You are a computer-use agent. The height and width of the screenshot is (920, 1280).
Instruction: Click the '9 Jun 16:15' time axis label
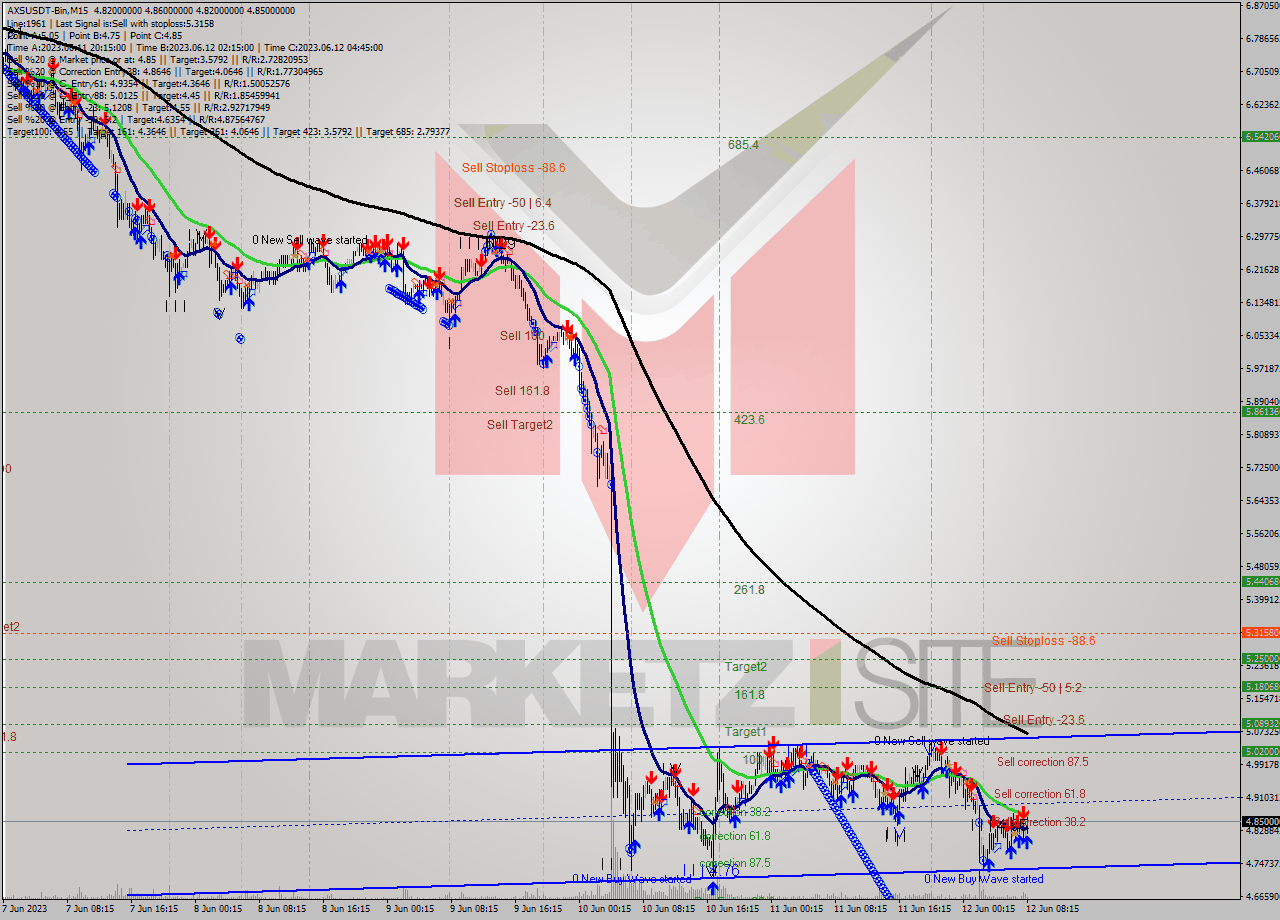coord(539,910)
